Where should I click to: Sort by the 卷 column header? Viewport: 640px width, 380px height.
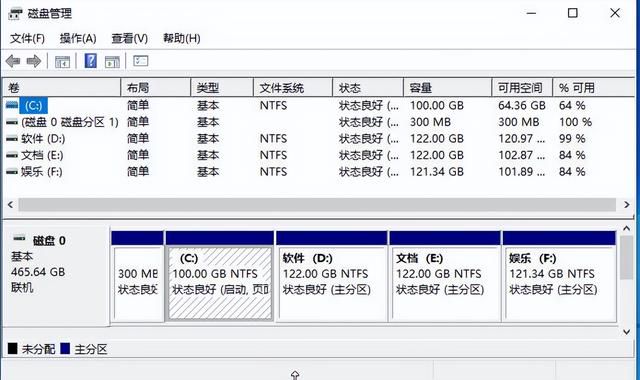(62, 88)
